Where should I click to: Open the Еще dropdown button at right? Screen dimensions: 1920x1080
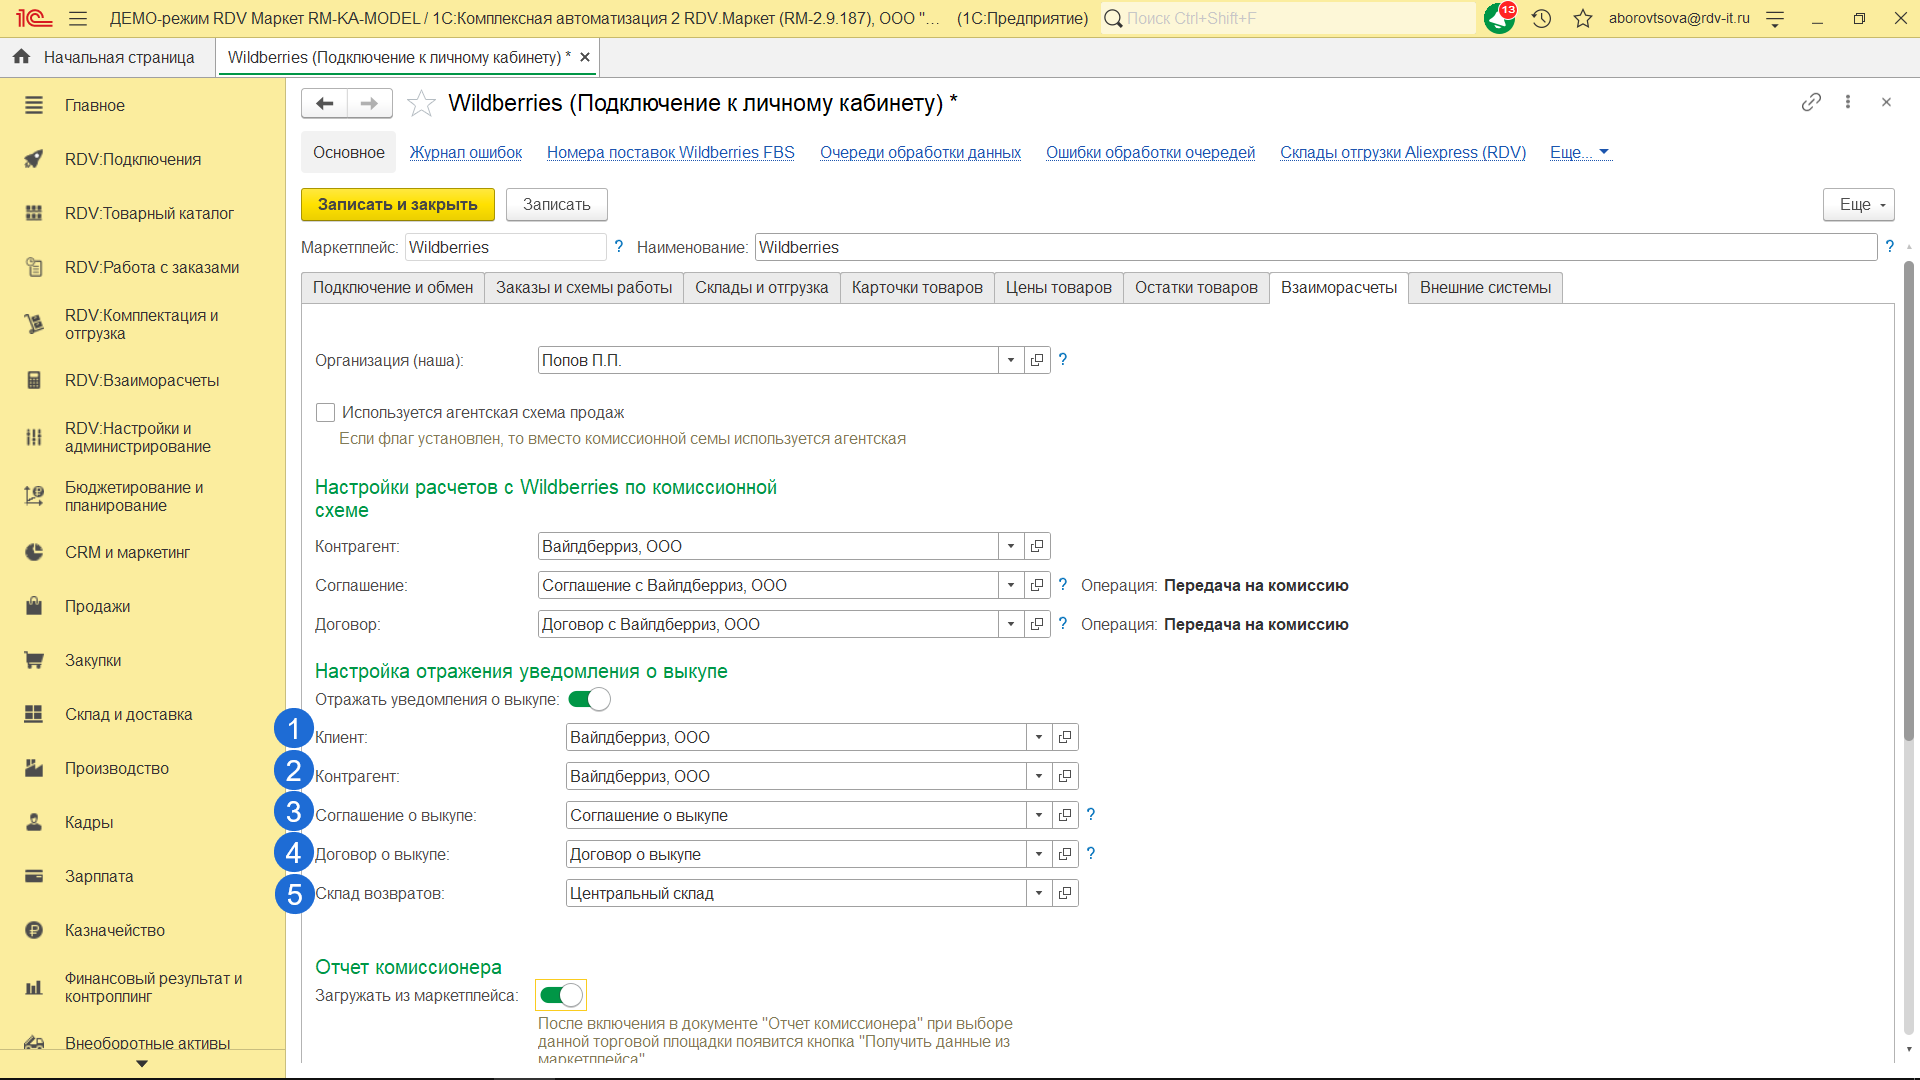point(1858,204)
